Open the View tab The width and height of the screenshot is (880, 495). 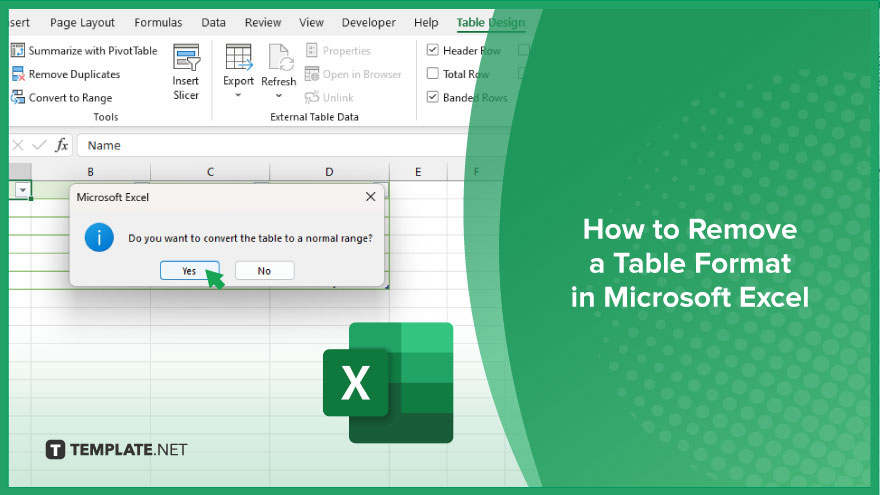(311, 22)
